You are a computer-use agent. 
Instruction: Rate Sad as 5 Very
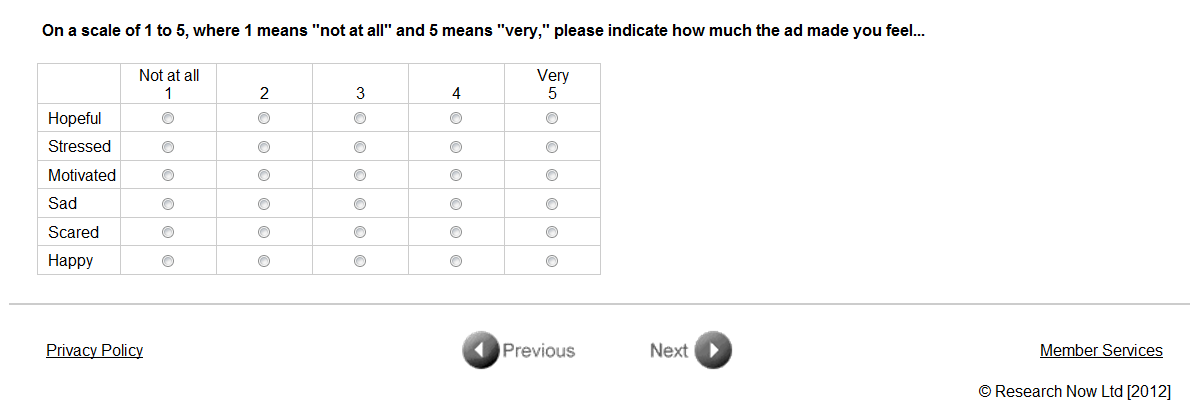point(552,204)
